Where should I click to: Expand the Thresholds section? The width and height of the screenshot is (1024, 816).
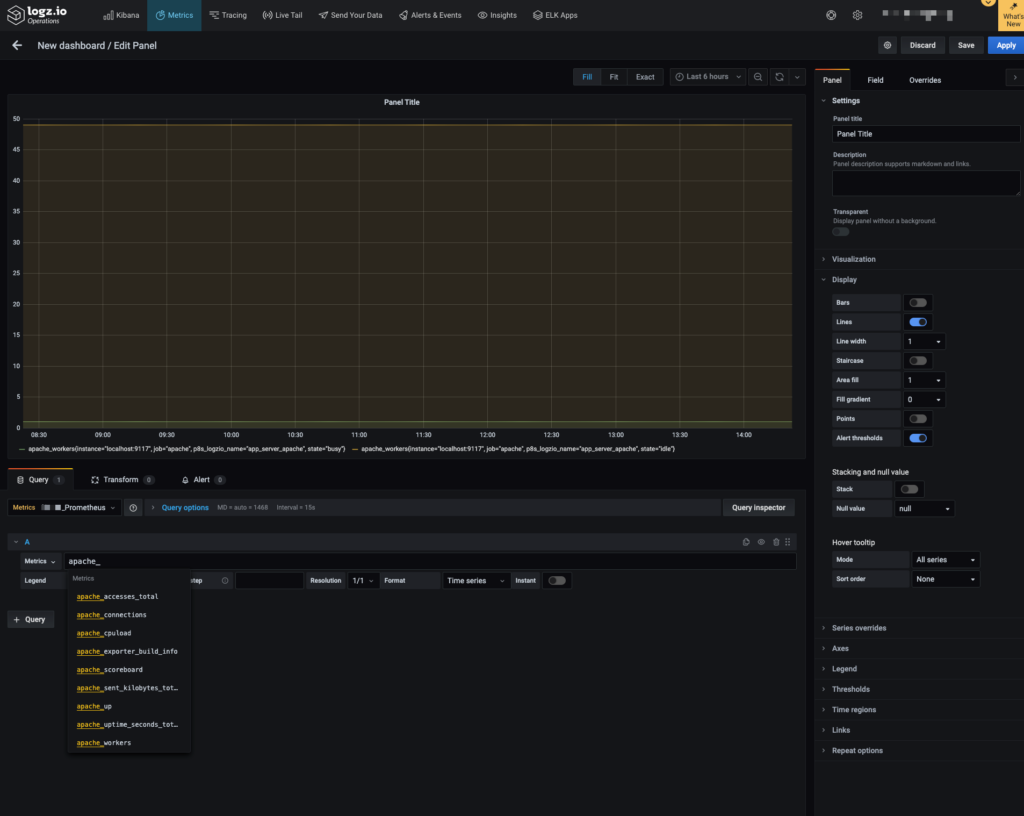850,689
